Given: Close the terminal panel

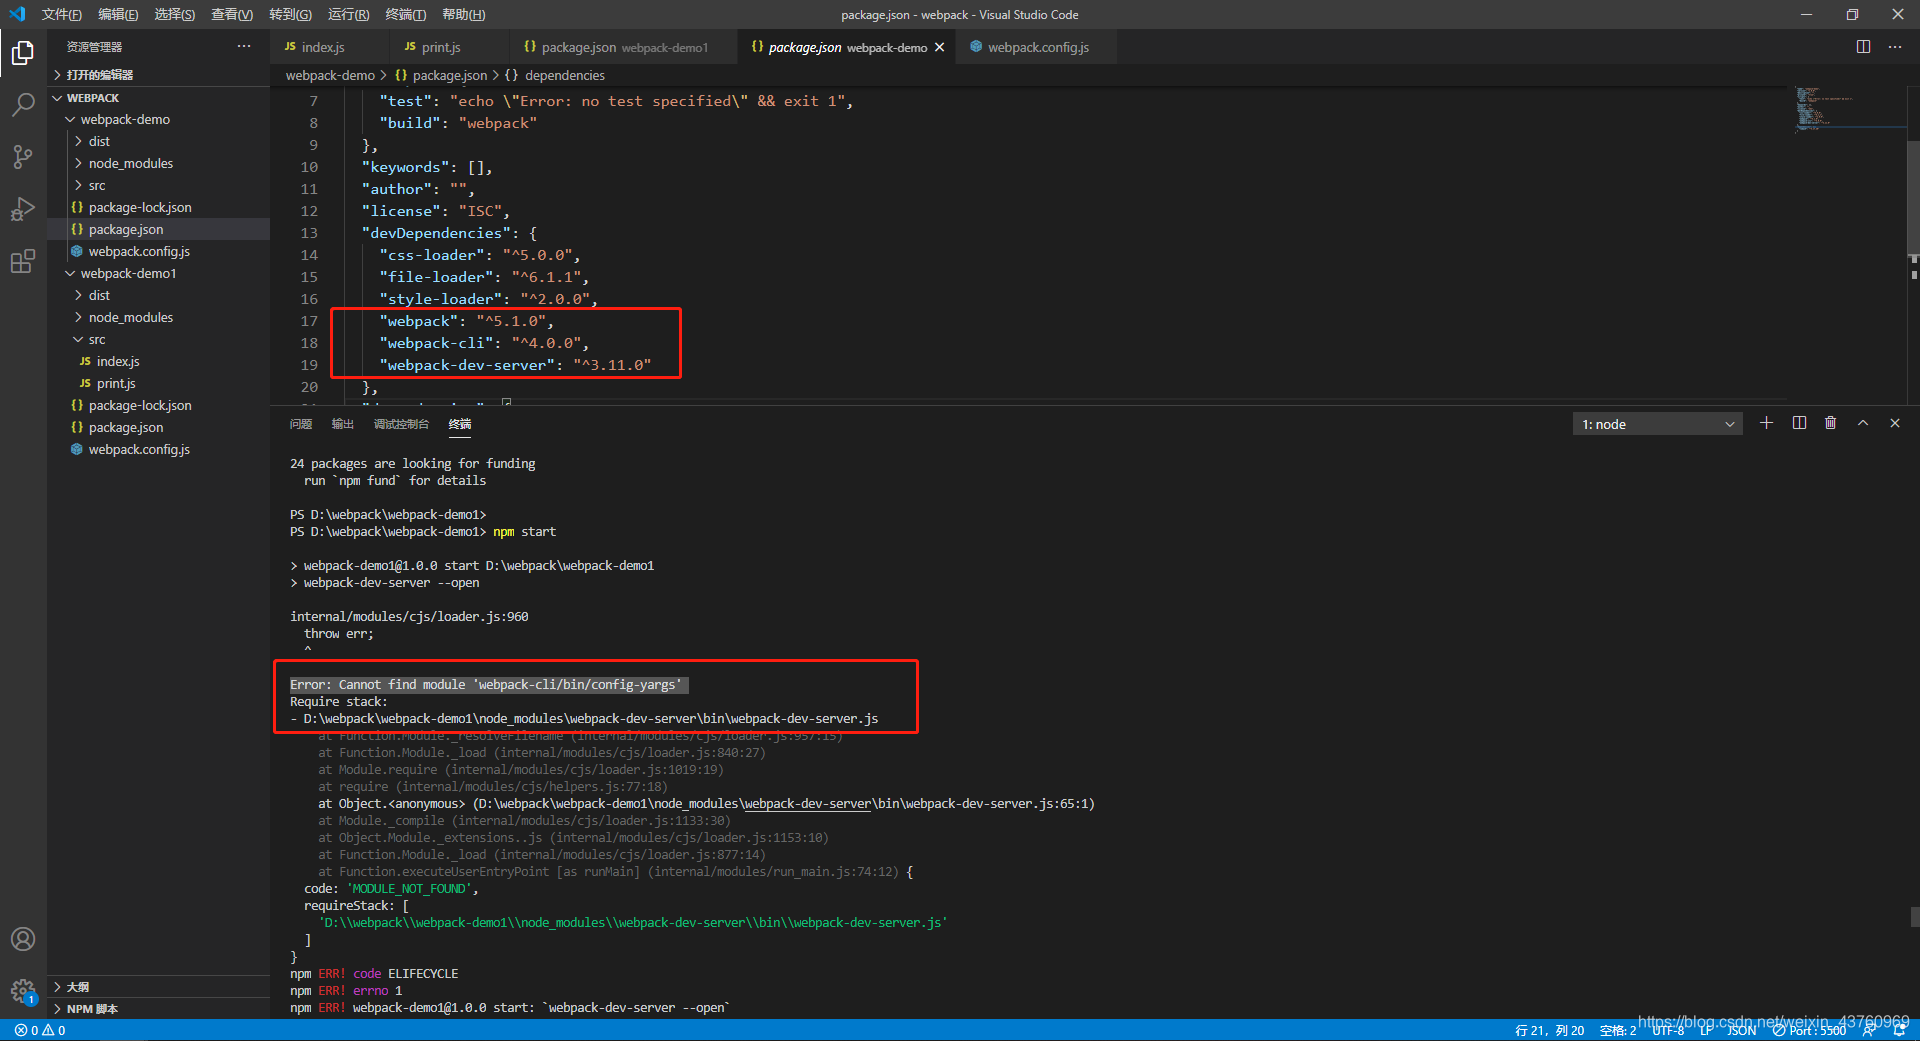Looking at the screenshot, I should pyautogui.click(x=1895, y=423).
